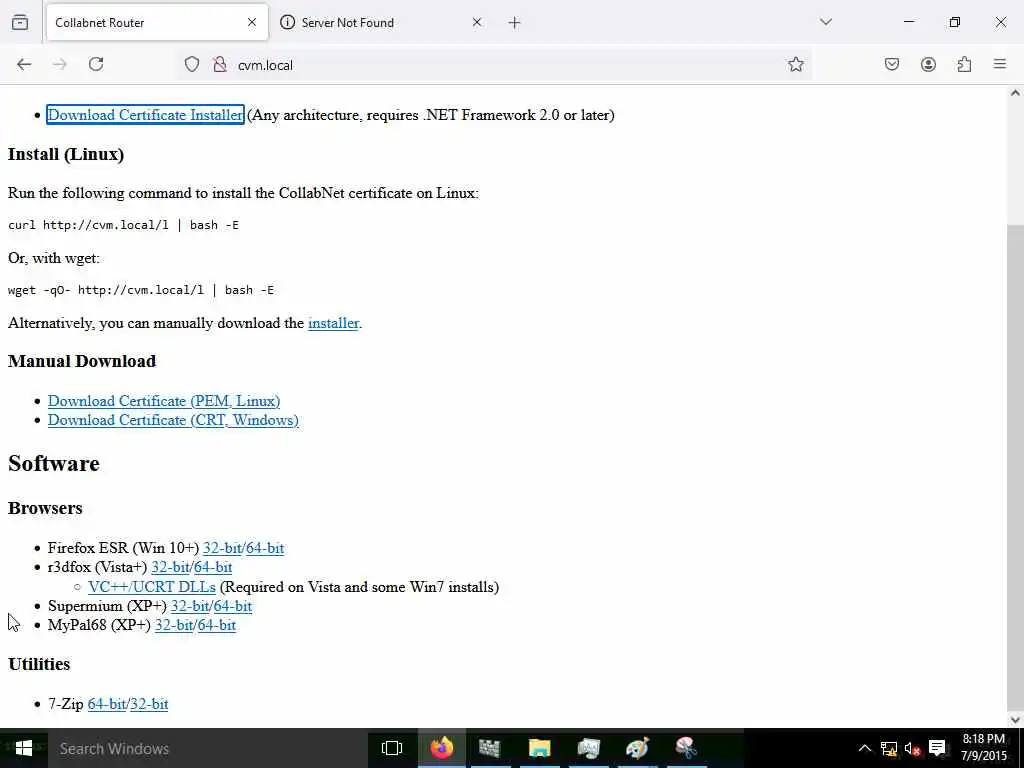Open the Firefox account icon

click(928, 64)
